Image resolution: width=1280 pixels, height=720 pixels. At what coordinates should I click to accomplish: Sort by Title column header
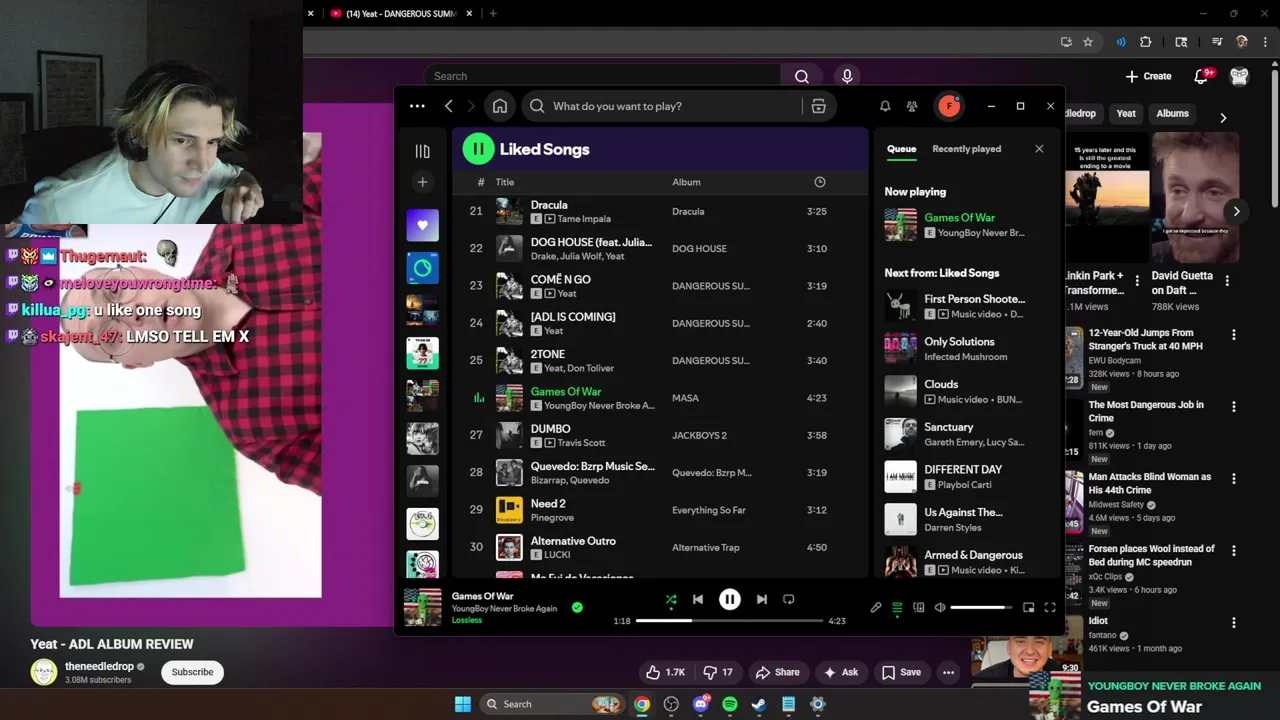[x=505, y=182]
